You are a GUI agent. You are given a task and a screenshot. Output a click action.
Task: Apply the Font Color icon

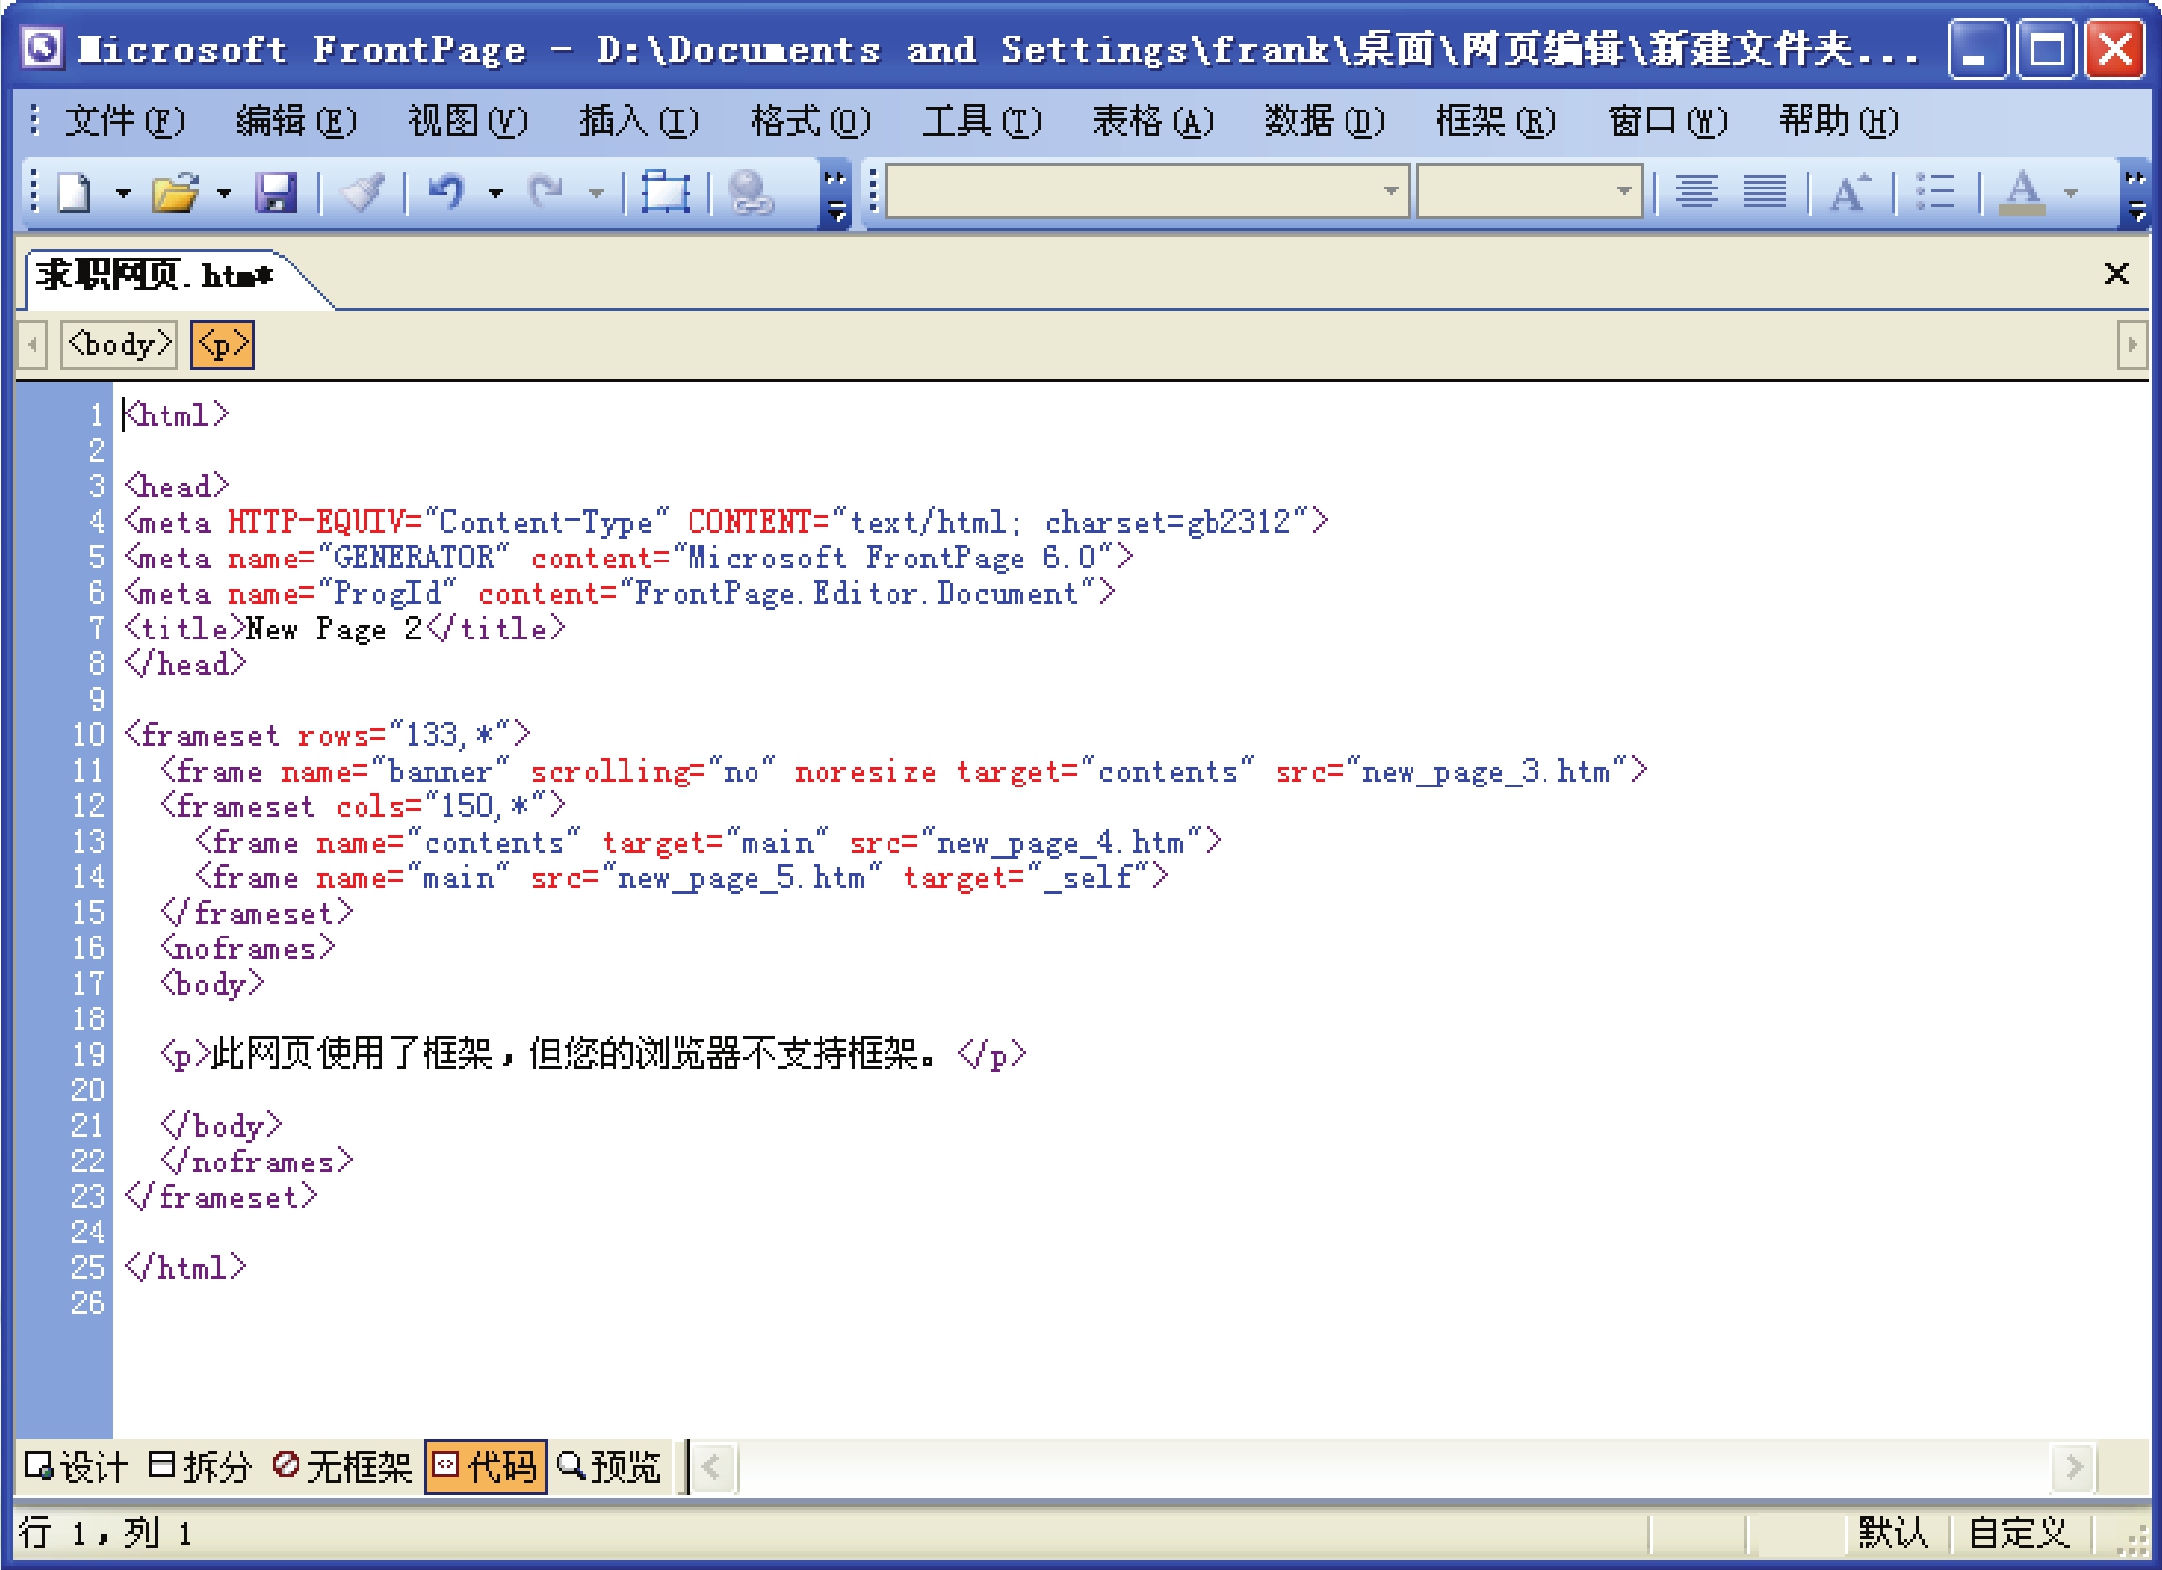pos(2022,191)
